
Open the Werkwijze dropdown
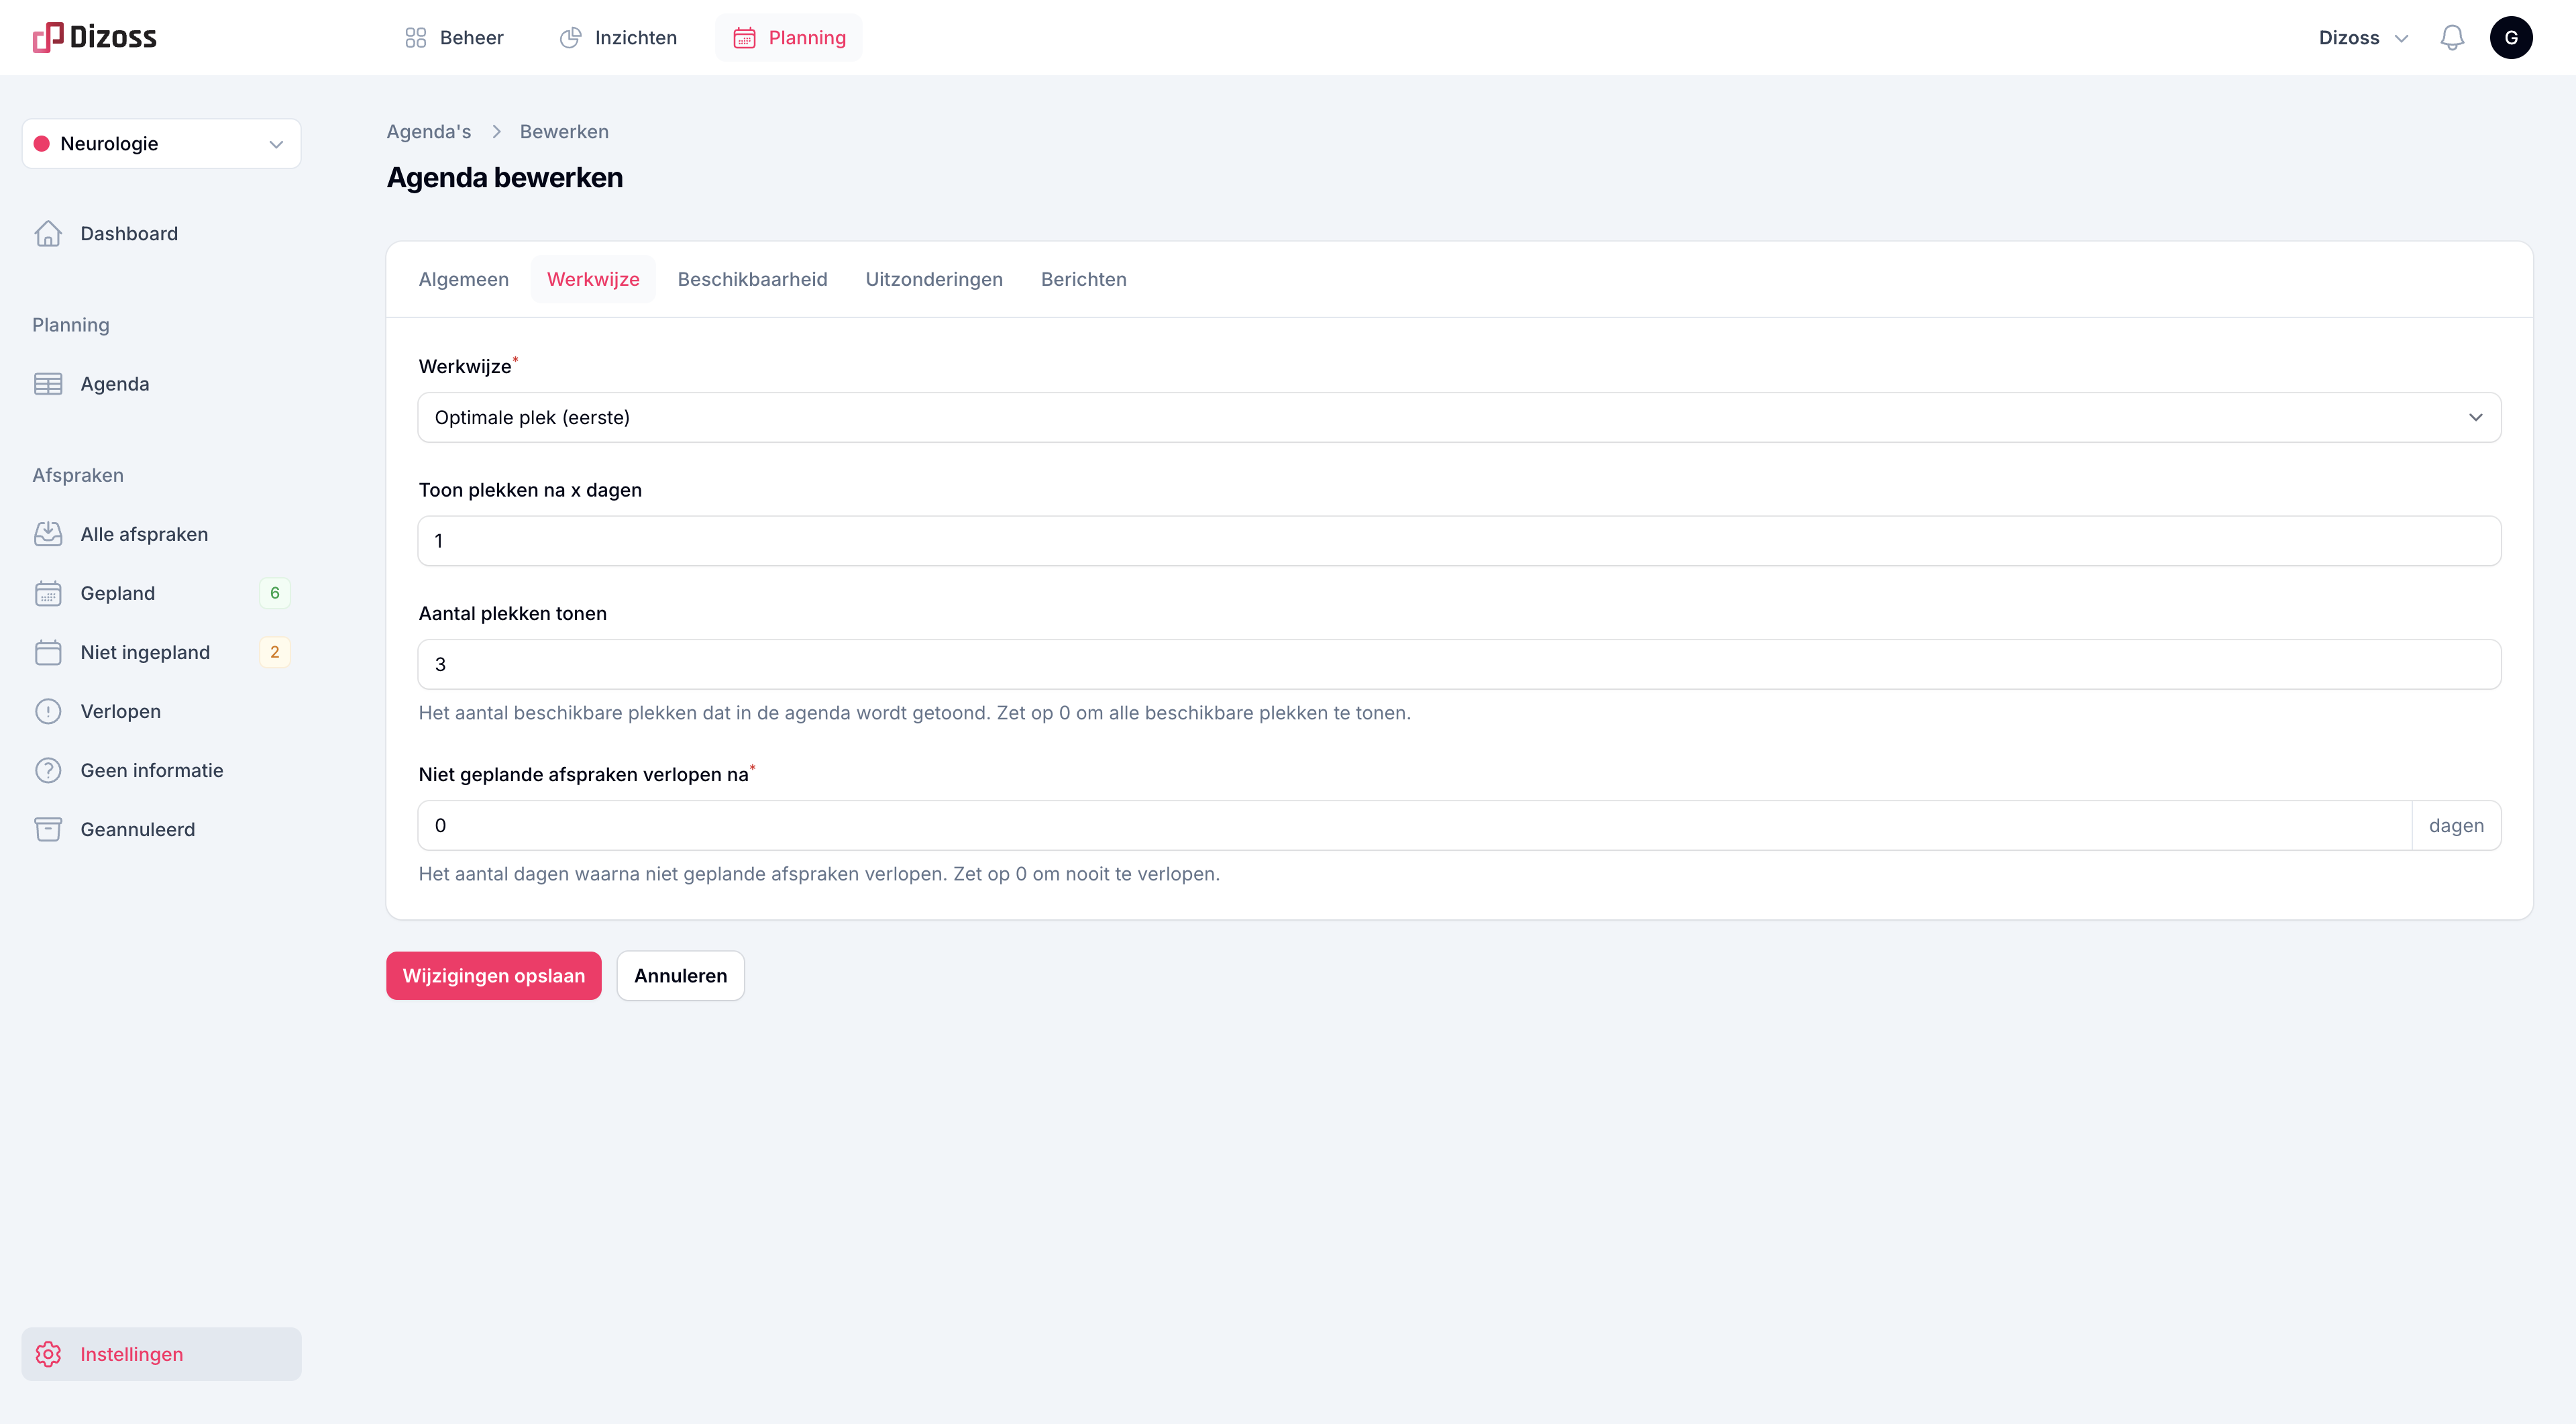[x=1459, y=417]
